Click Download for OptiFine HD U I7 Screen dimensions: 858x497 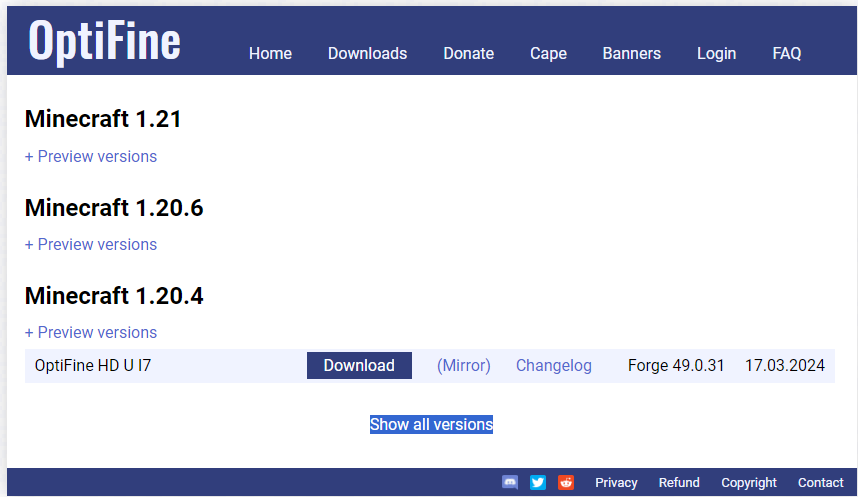coord(359,366)
